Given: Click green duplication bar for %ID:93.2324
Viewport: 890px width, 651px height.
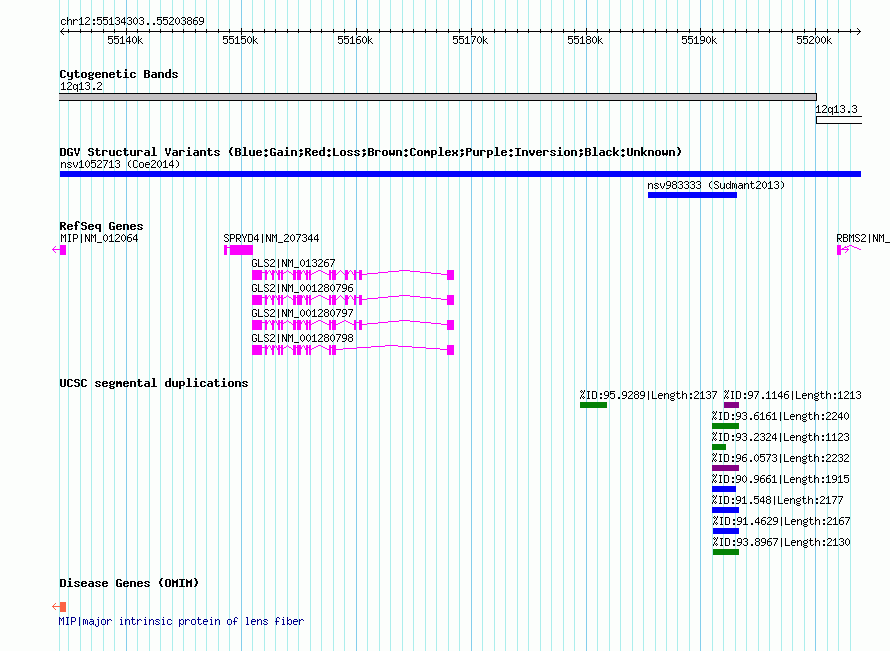Looking at the screenshot, I should (719, 447).
